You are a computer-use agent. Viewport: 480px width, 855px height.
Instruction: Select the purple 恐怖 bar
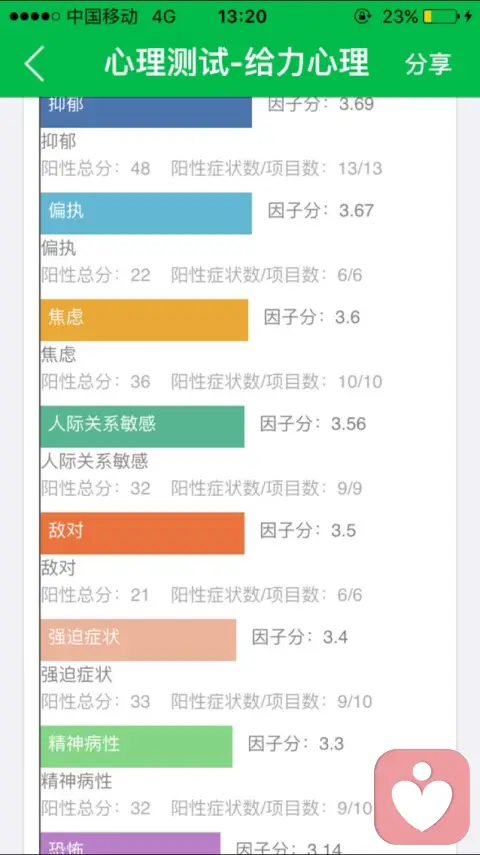130,843
